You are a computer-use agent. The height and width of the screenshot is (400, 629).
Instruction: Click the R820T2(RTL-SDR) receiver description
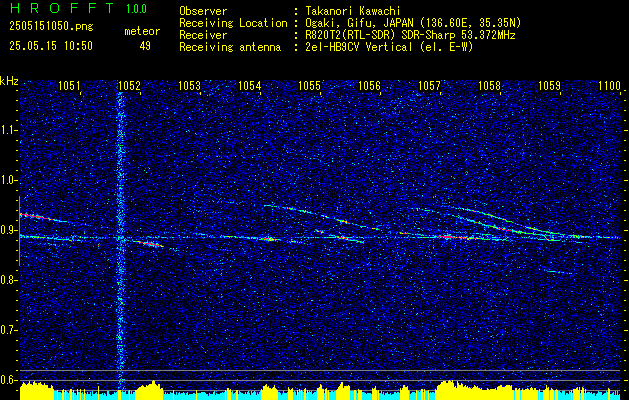pyautogui.click(x=410, y=35)
